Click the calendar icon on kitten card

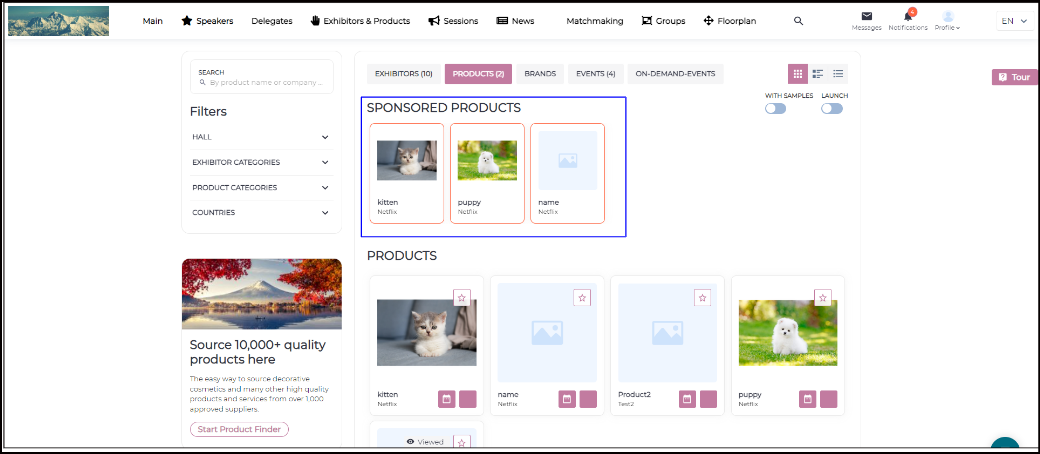click(x=446, y=399)
